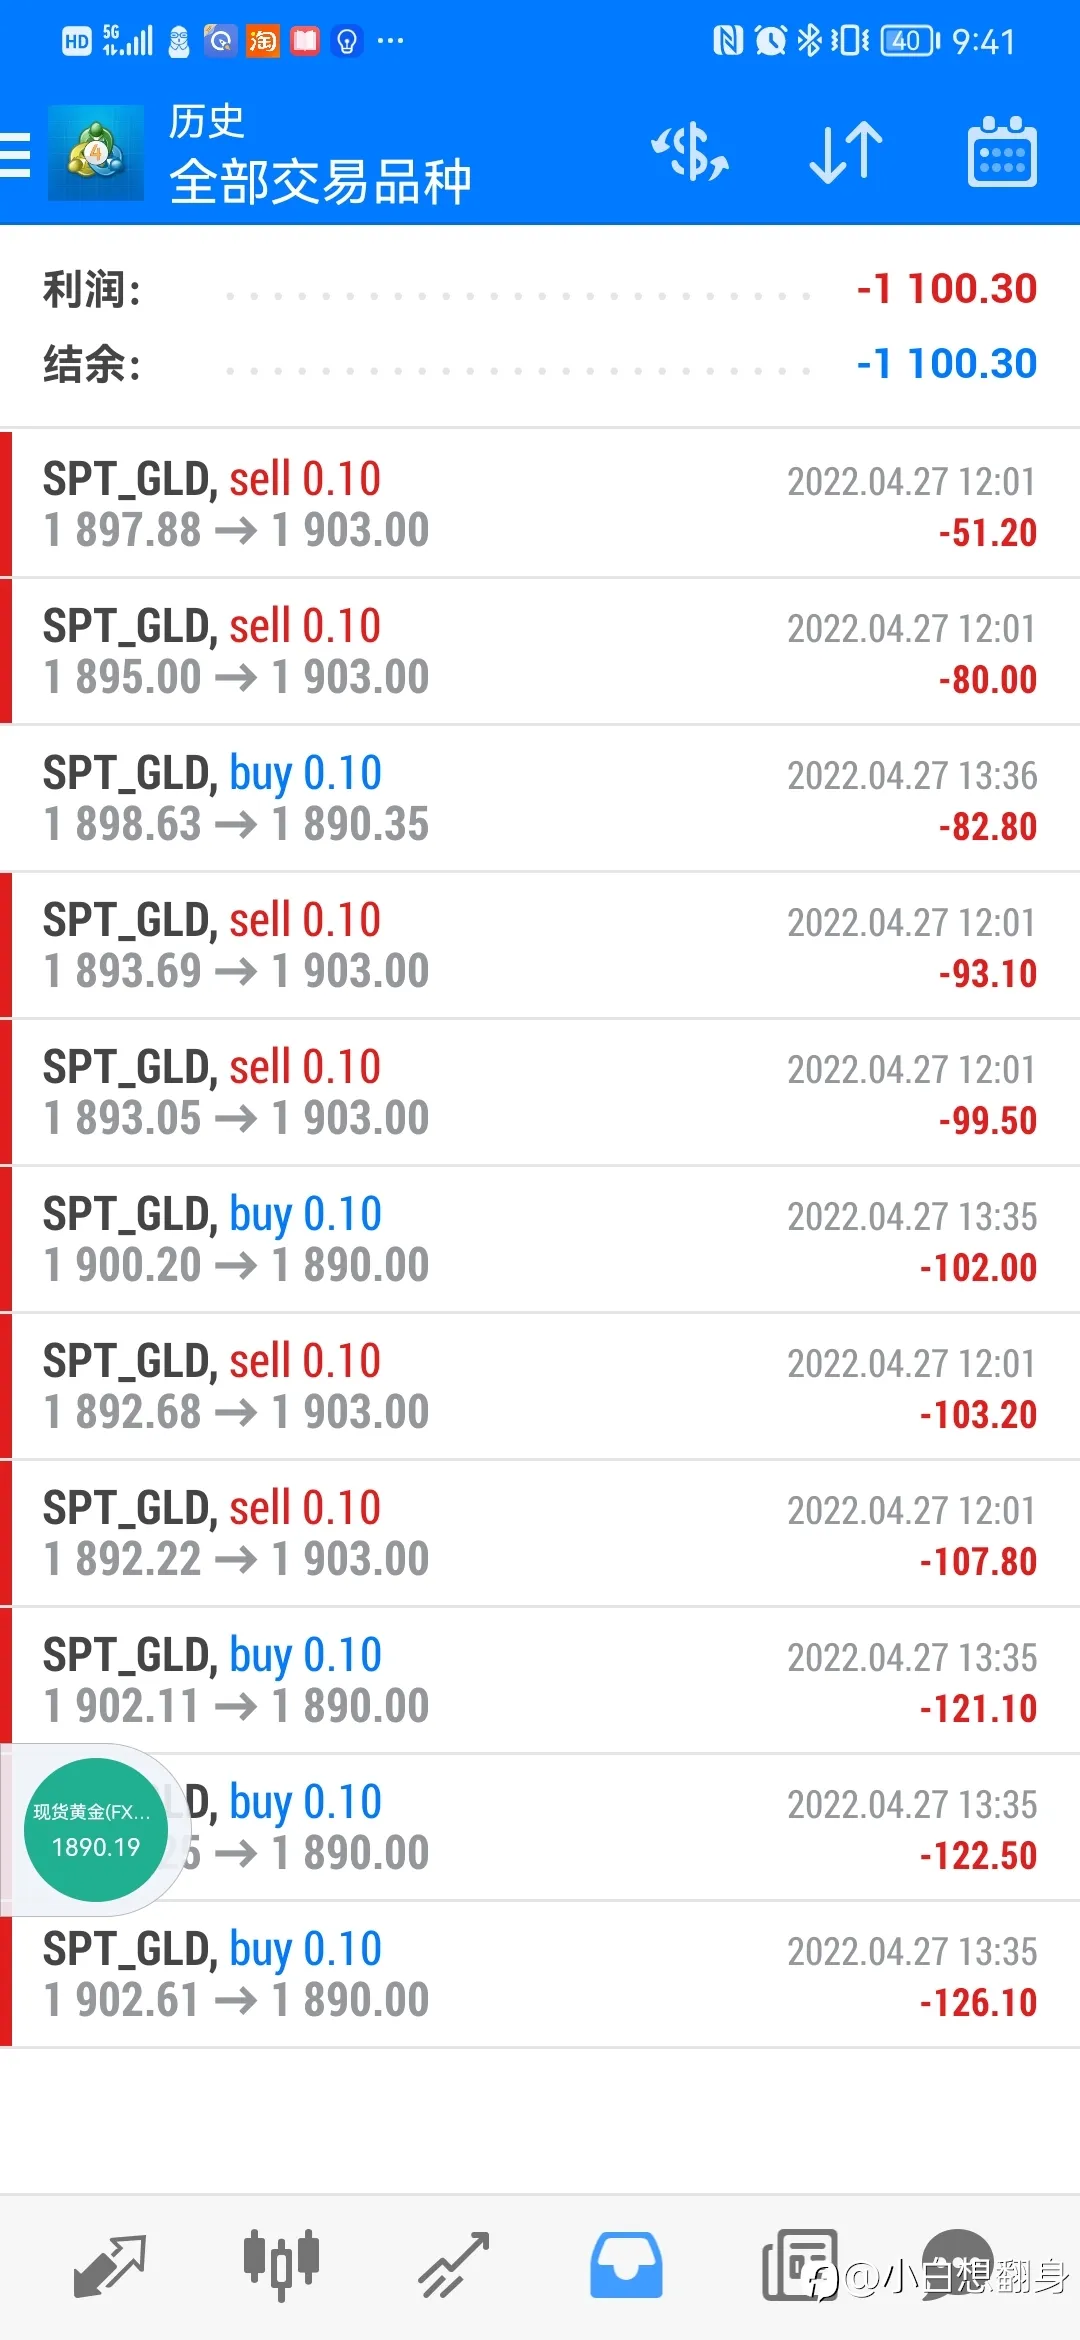The width and height of the screenshot is (1080, 2340).
Task: Tap floating spot gold 1890.19 bubble
Action: click(96, 1830)
